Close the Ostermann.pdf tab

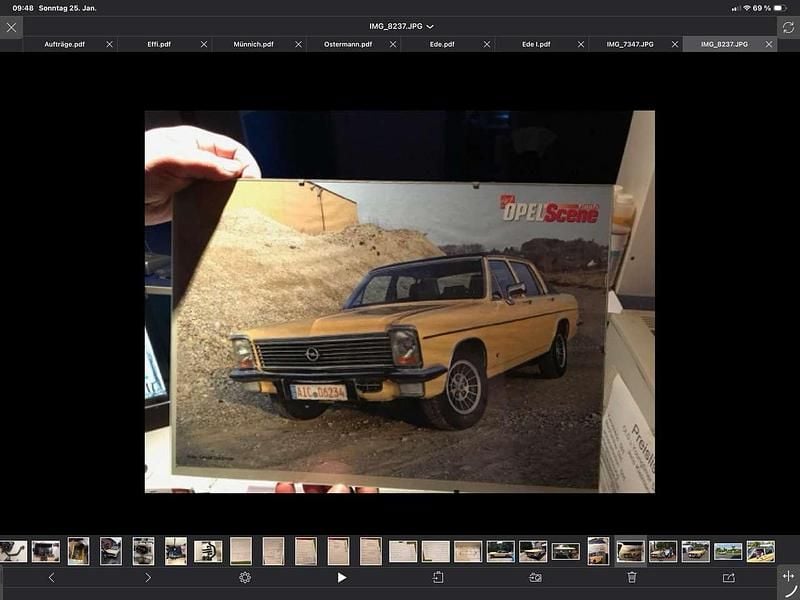click(392, 45)
